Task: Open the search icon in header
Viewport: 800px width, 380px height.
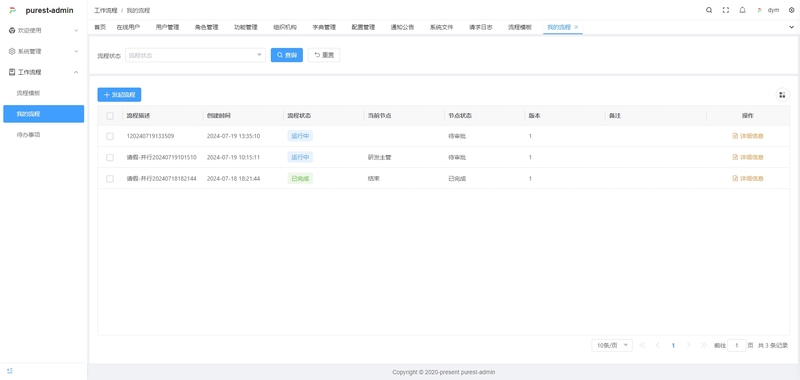Action: pos(709,10)
